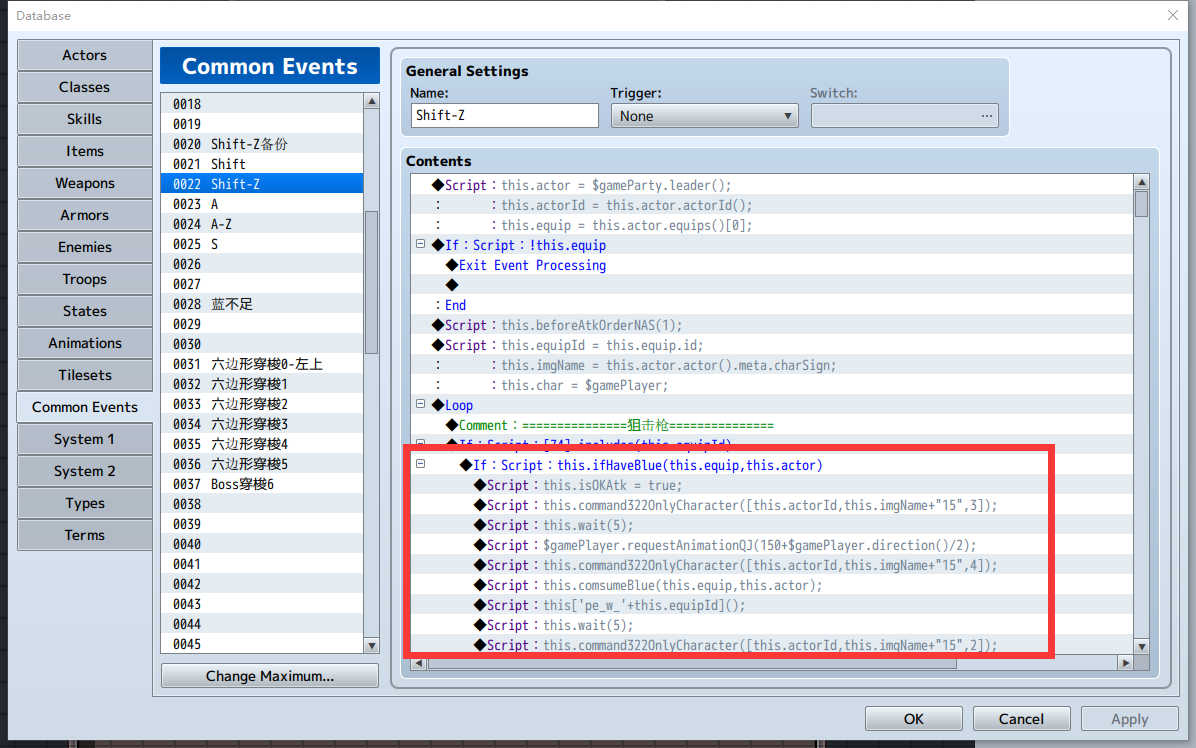The height and width of the screenshot is (748, 1196).
Task: Click the Contents horizontal scroll left arrow
Action: point(419,663)
